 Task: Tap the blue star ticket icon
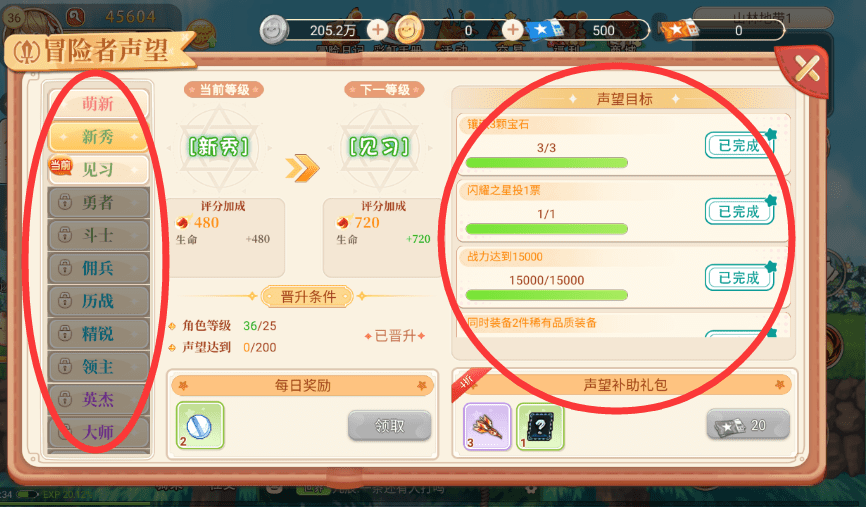tap(545, 29)
